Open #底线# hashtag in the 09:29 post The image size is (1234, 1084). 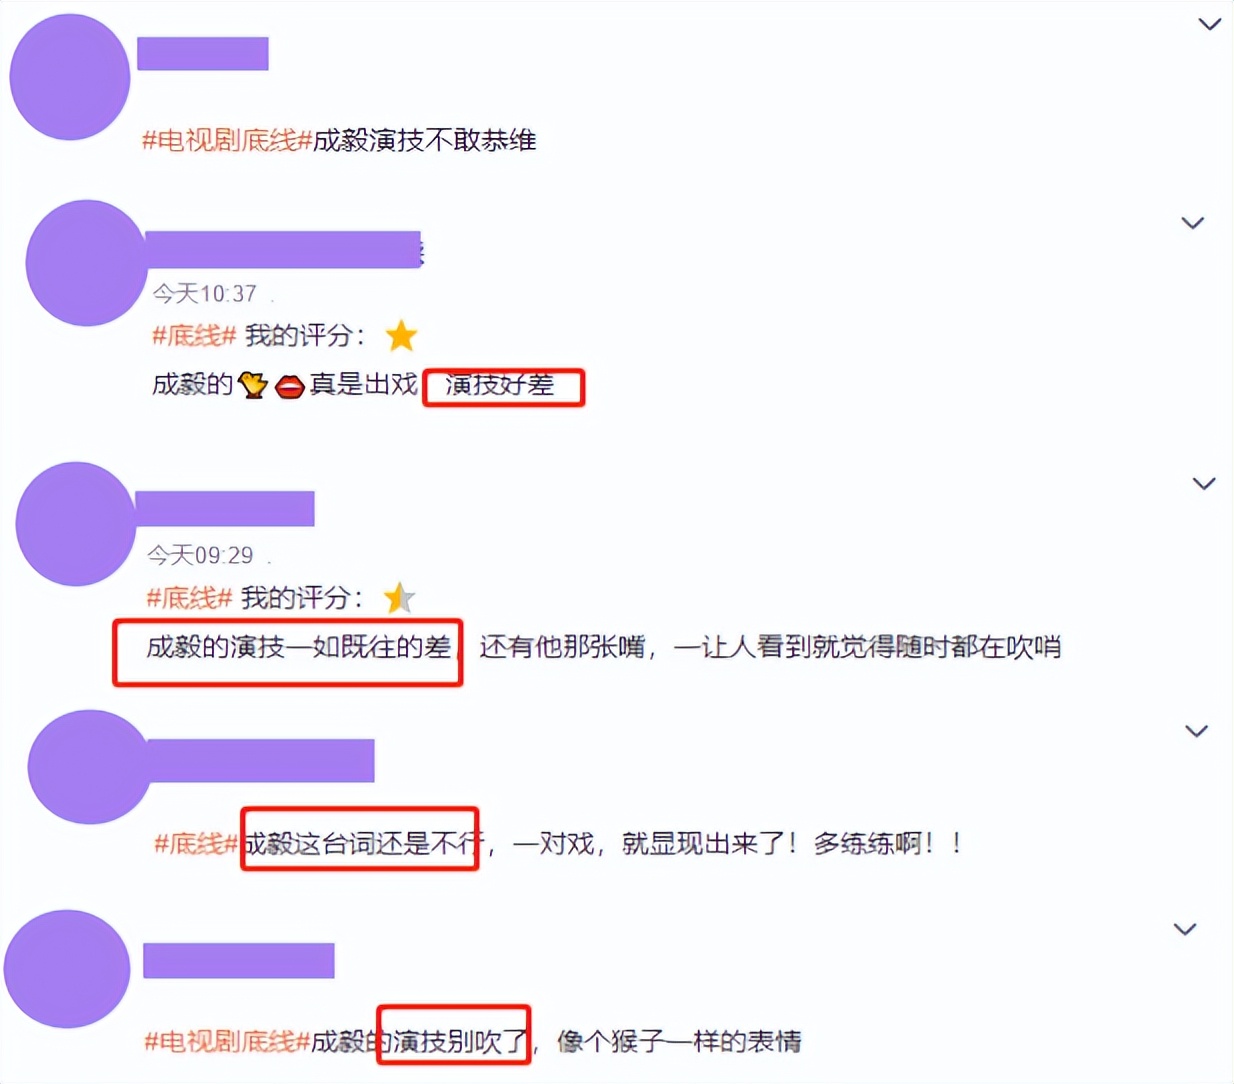coord(189,598)
